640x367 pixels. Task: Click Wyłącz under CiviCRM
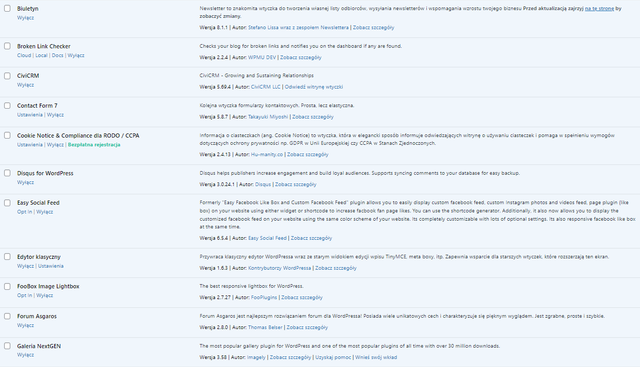[25, 85]
